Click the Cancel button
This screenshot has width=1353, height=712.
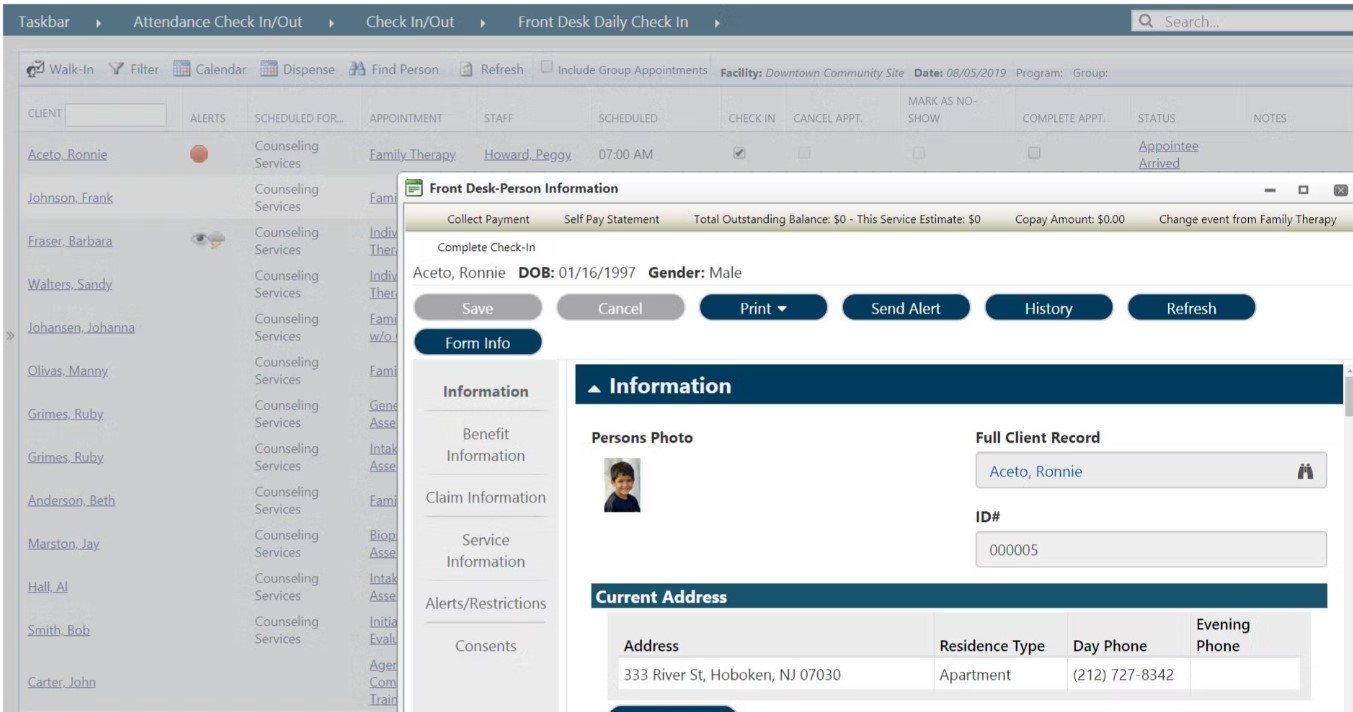pos(620,308)
